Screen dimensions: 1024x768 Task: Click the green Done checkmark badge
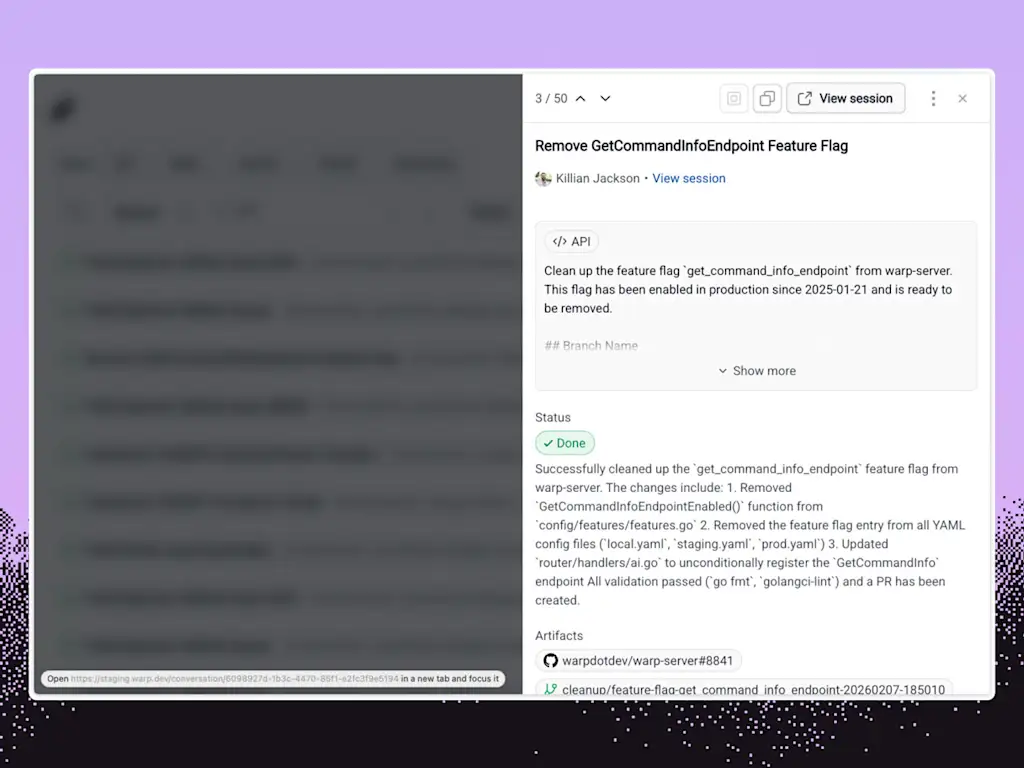pos(564,442)
